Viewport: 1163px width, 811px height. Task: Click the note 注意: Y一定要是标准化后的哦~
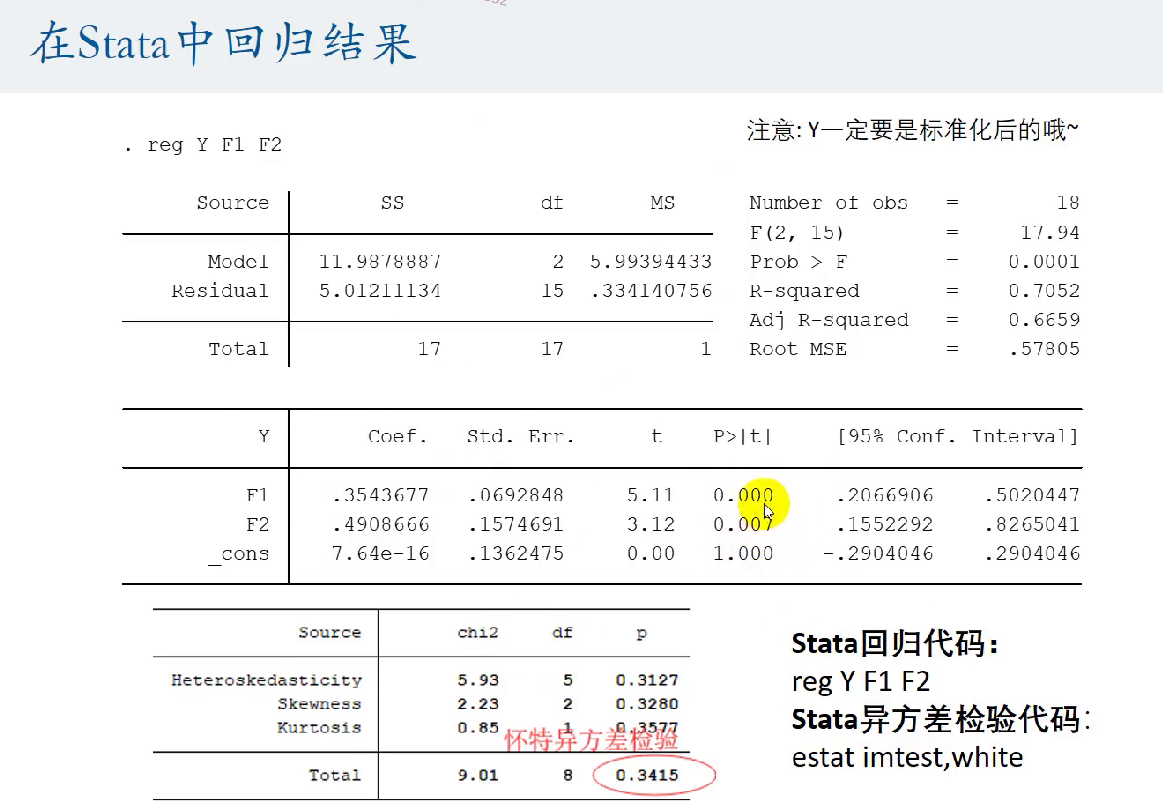point(912,130)
